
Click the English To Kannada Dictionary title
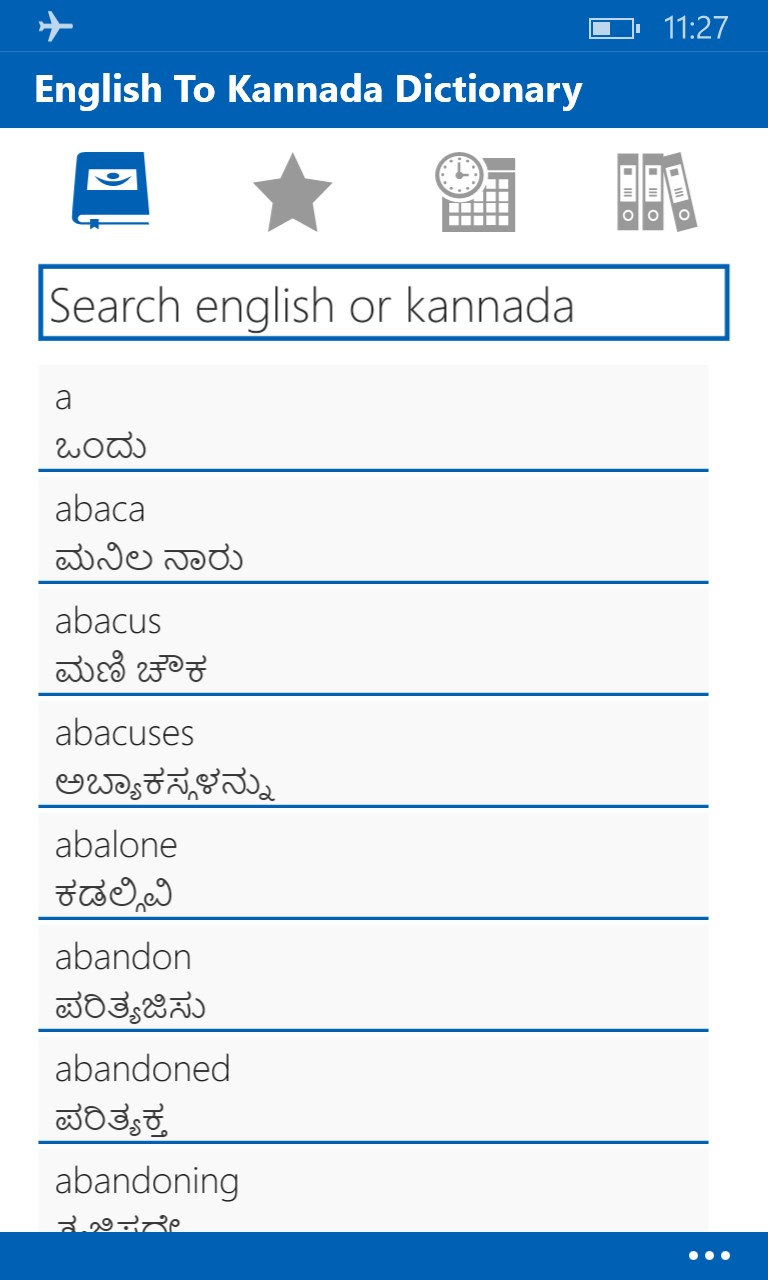[x=308, y=90]
